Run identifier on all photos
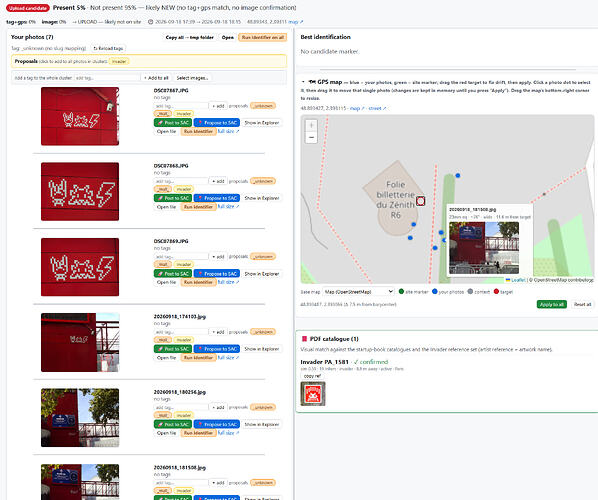Viewport: 598px width, 500px height. click(x=262, y=37)
